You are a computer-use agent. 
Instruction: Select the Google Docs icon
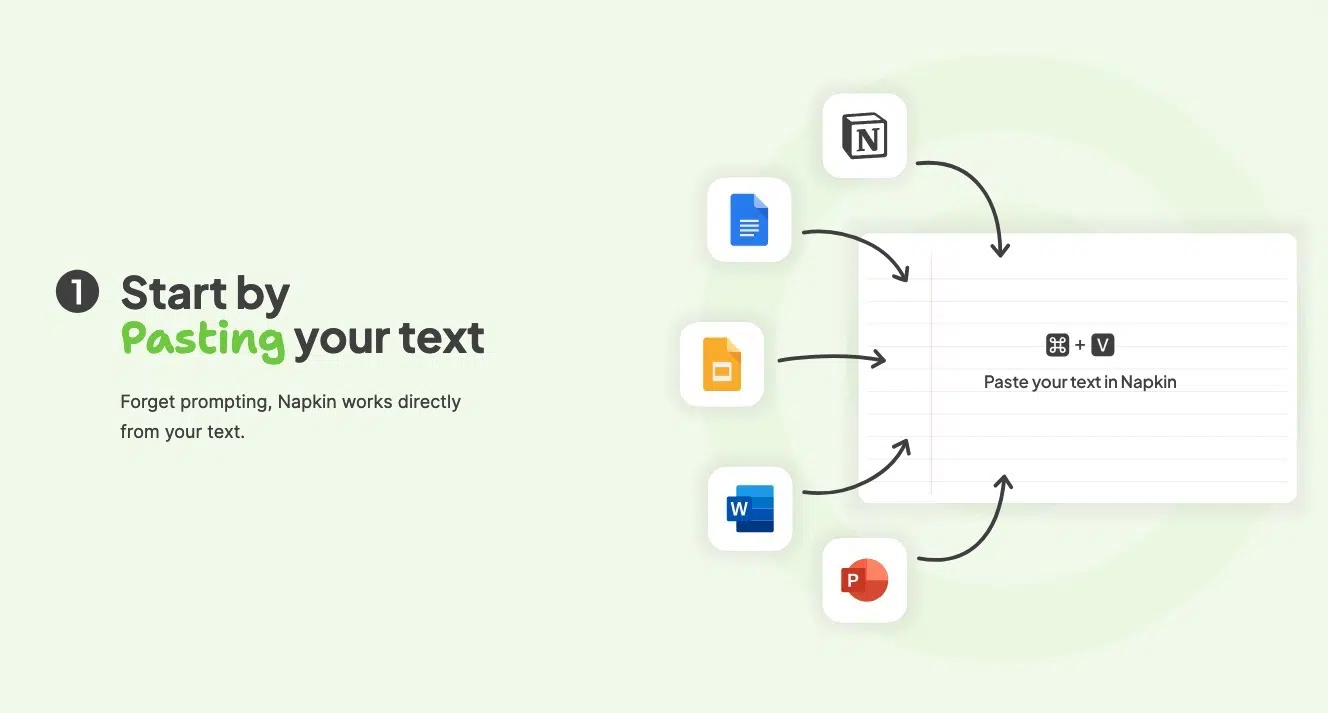click(749, 220)
